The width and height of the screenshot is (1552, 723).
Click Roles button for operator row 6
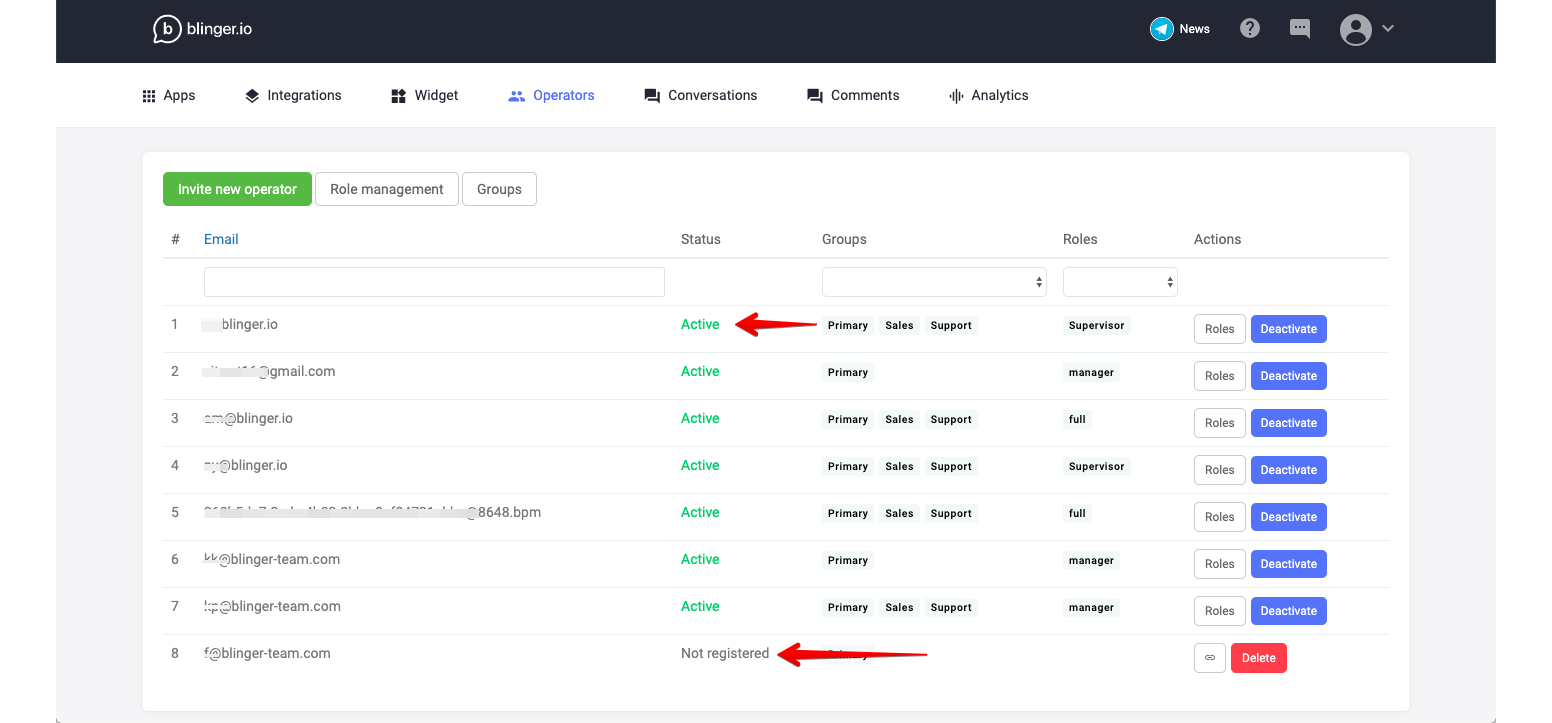1220,564
